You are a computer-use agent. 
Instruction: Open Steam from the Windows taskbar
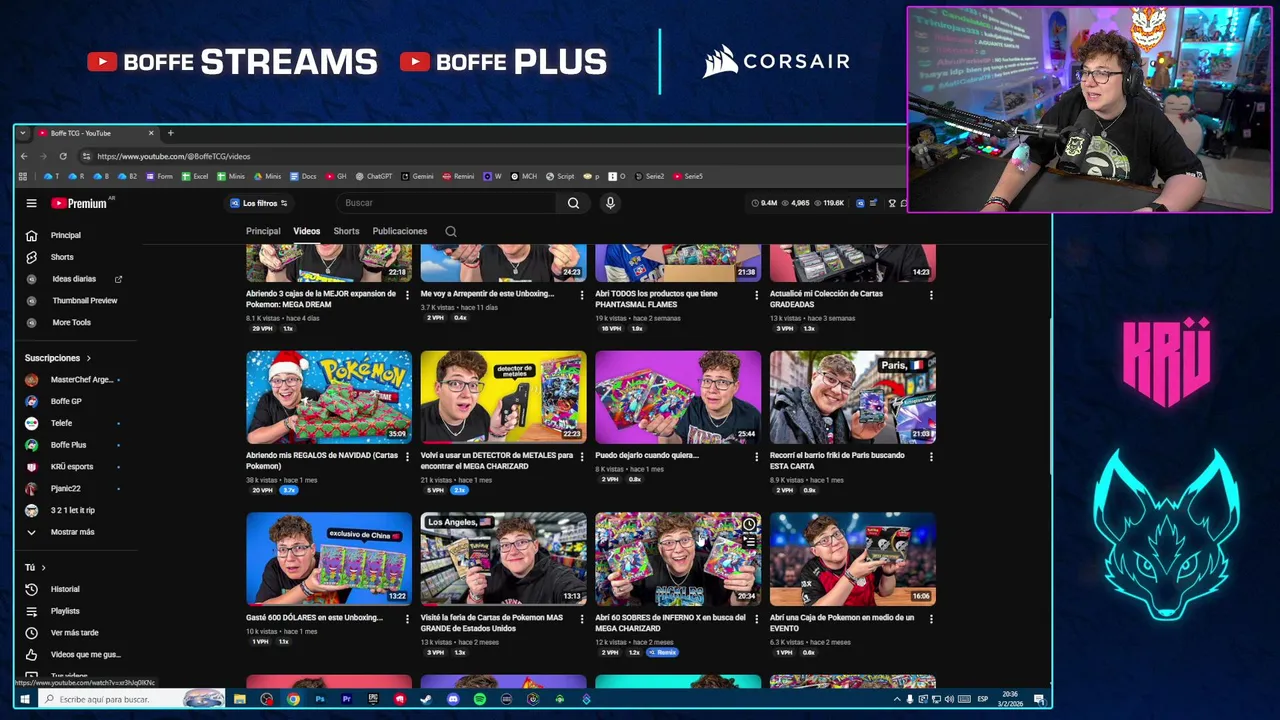[x=426, y=699]
